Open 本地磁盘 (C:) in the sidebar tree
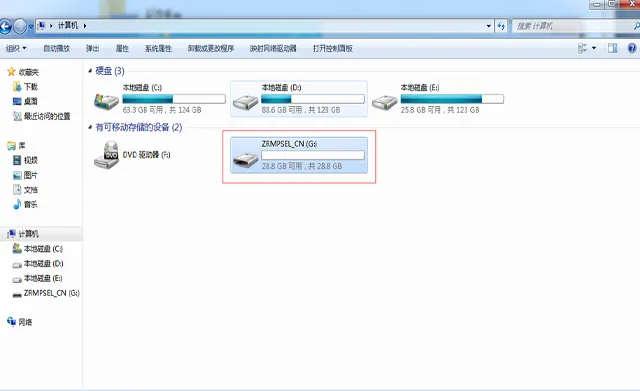Image resolution: width=640 pixels, height=391 pixels. pyautogui.click(x=38, y=249)
